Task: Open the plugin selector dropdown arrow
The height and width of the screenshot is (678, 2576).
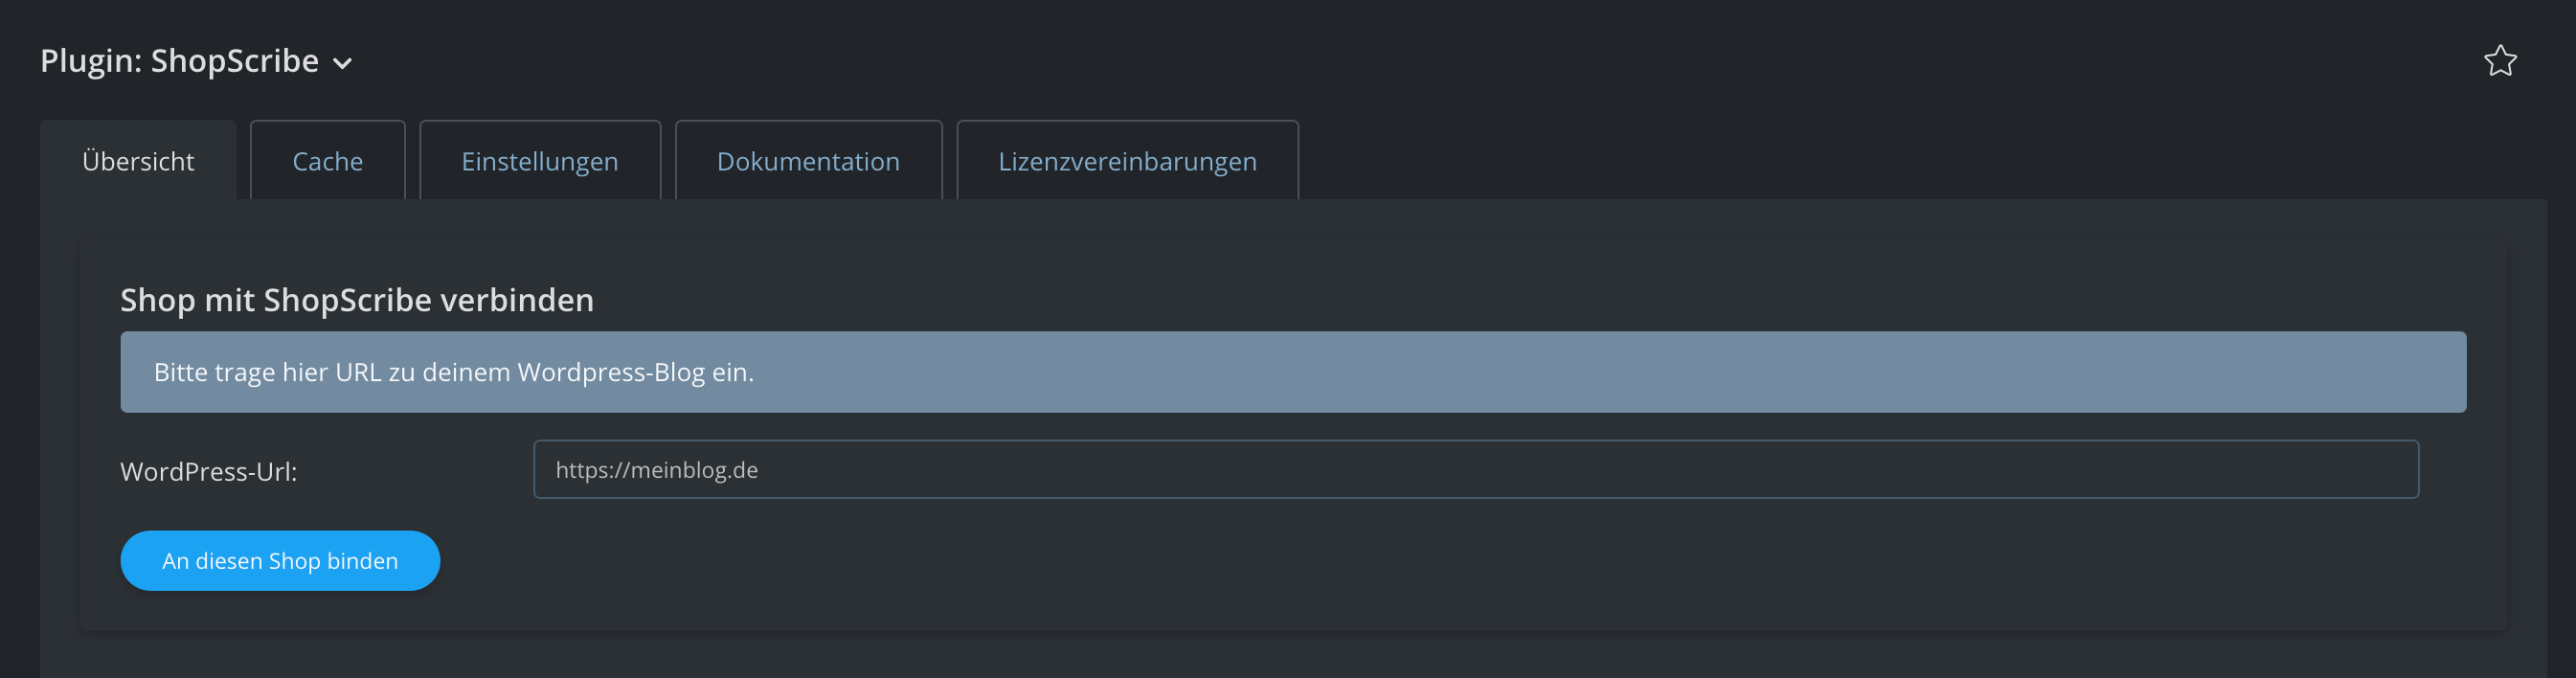Action: pos(342,64)
